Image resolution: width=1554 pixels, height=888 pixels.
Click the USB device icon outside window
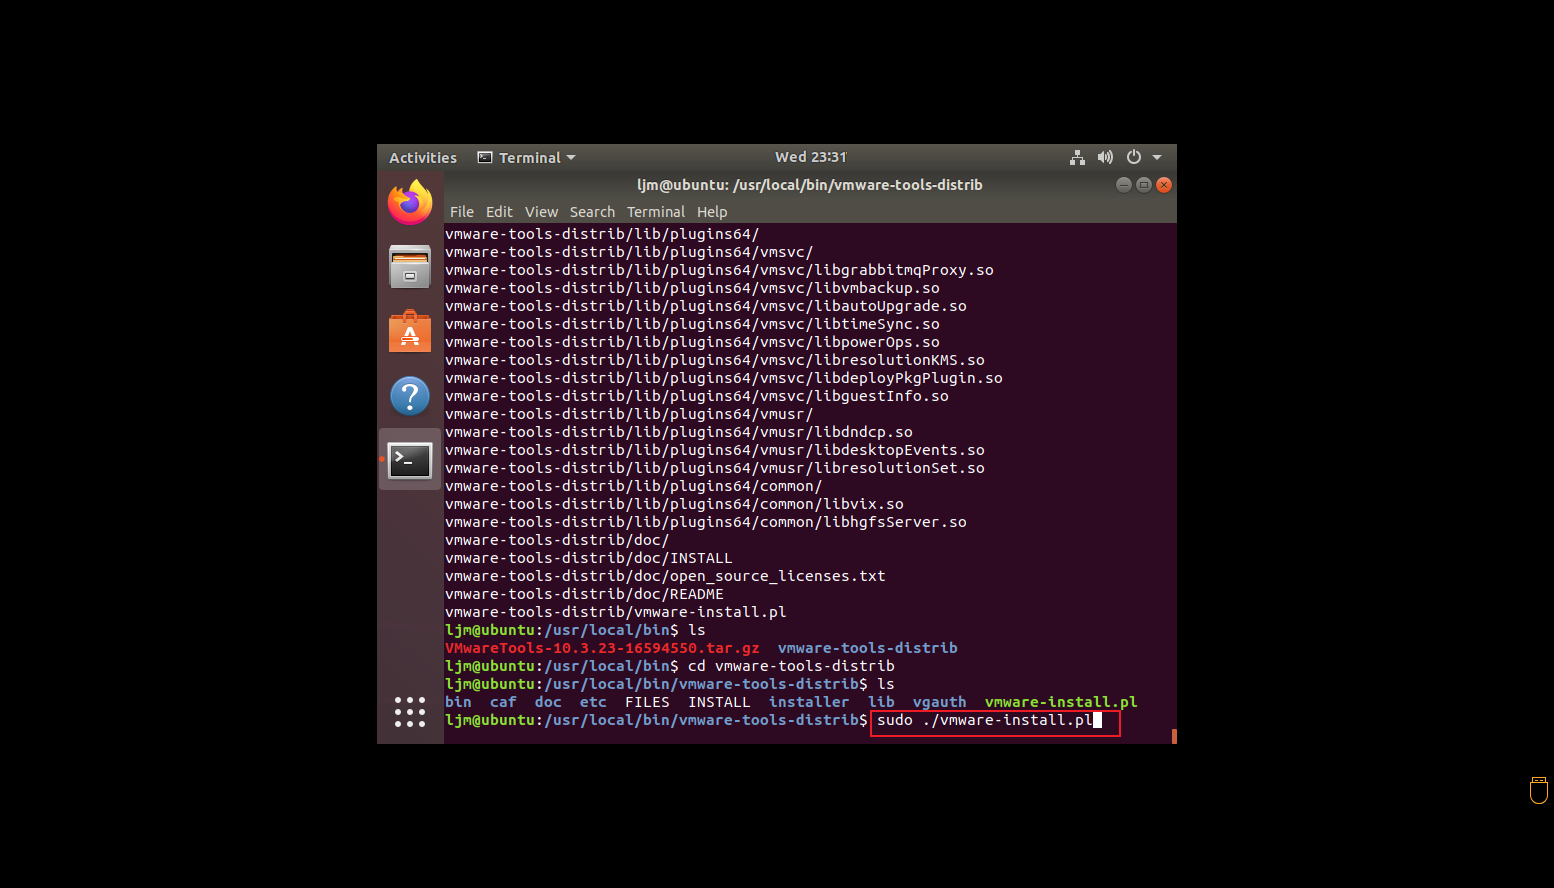(1539, 790)
